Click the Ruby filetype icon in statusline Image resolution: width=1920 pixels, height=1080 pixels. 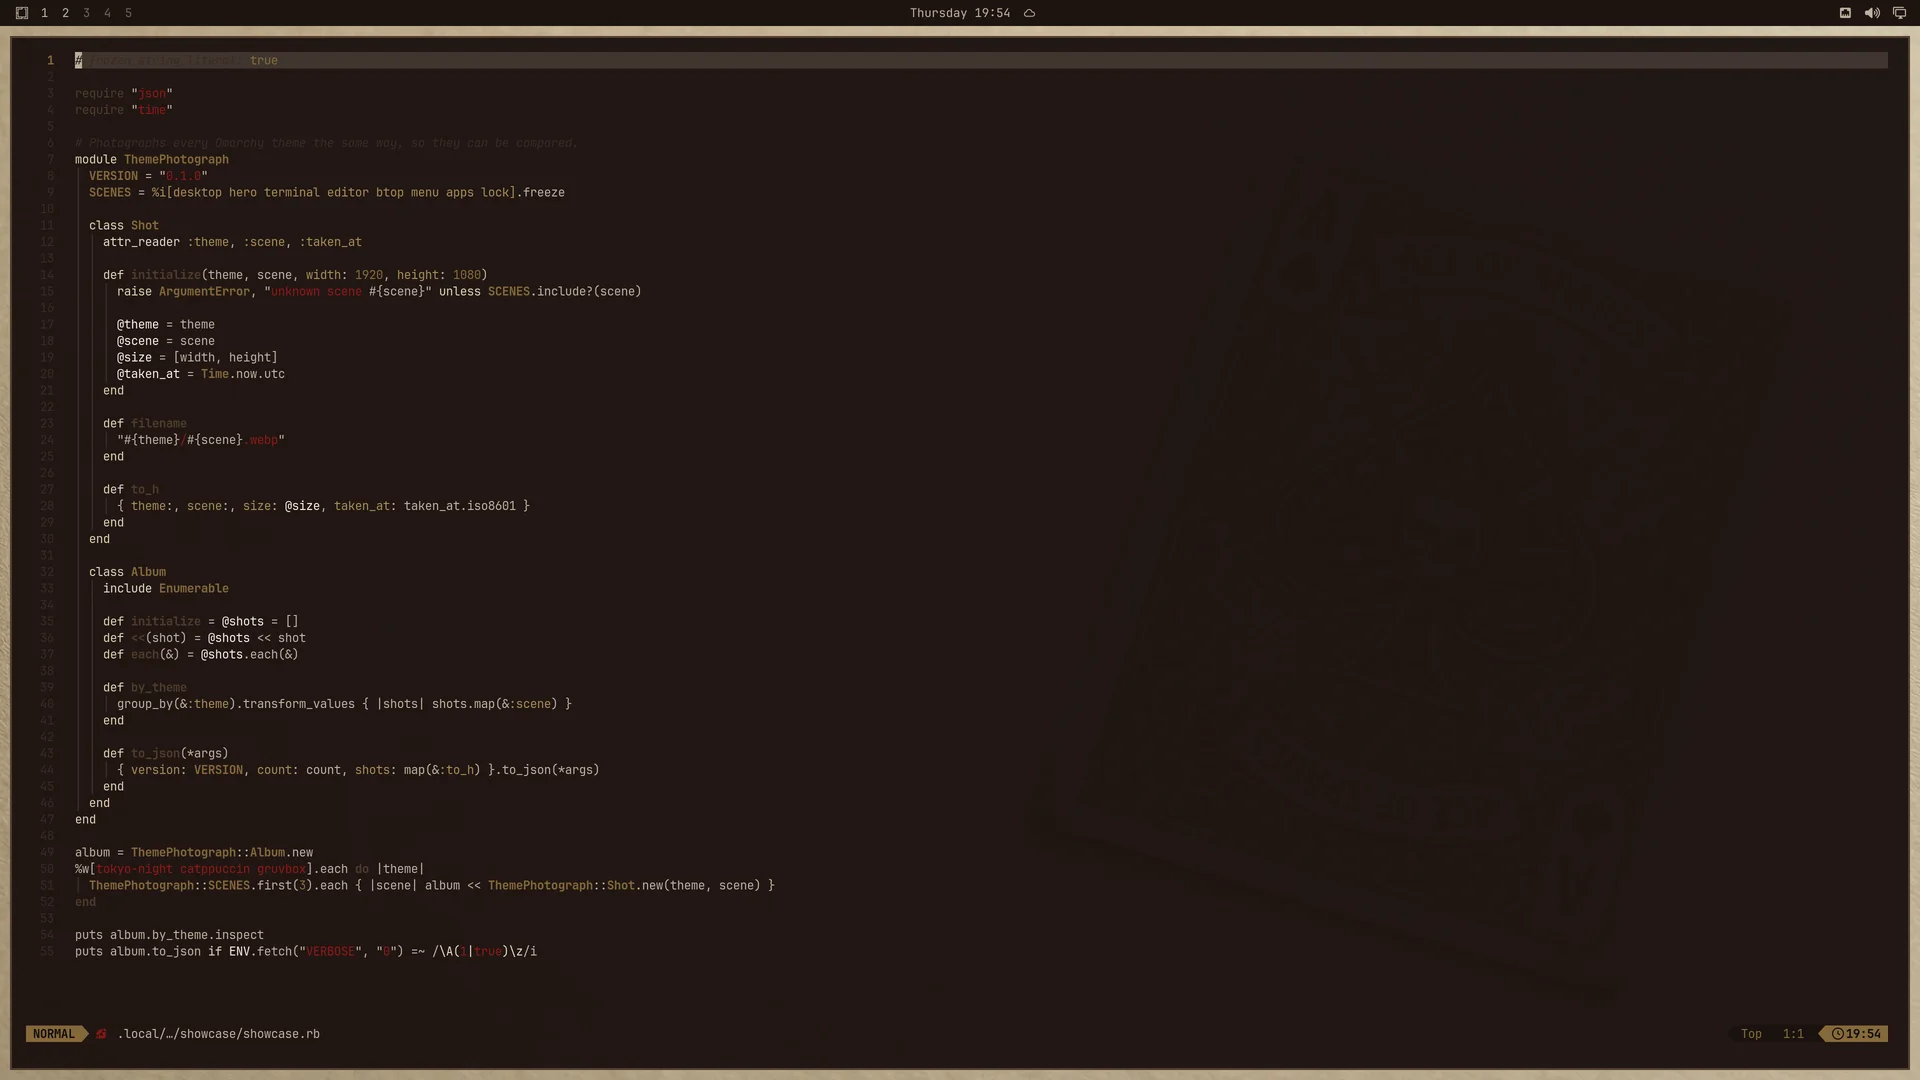(x=101, y=1034)
